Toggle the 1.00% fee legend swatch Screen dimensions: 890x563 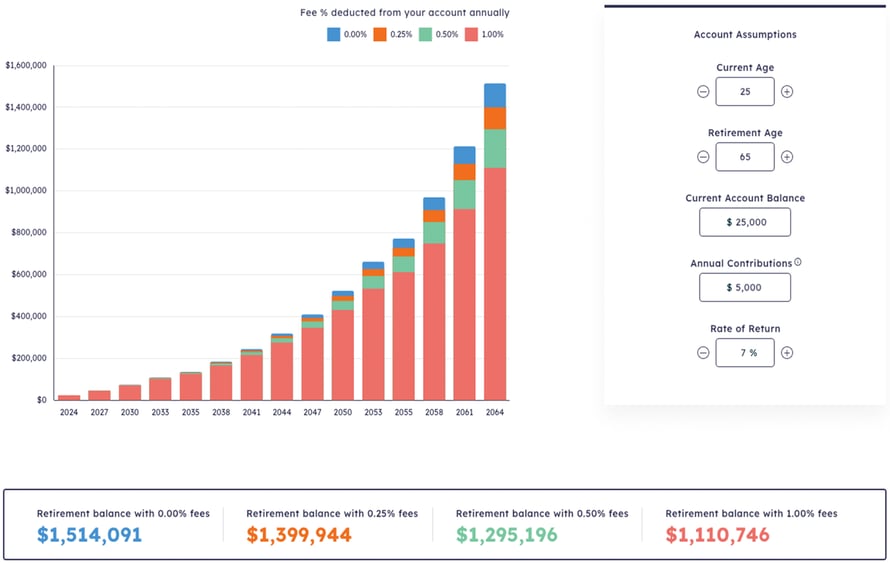click(471, 34)
